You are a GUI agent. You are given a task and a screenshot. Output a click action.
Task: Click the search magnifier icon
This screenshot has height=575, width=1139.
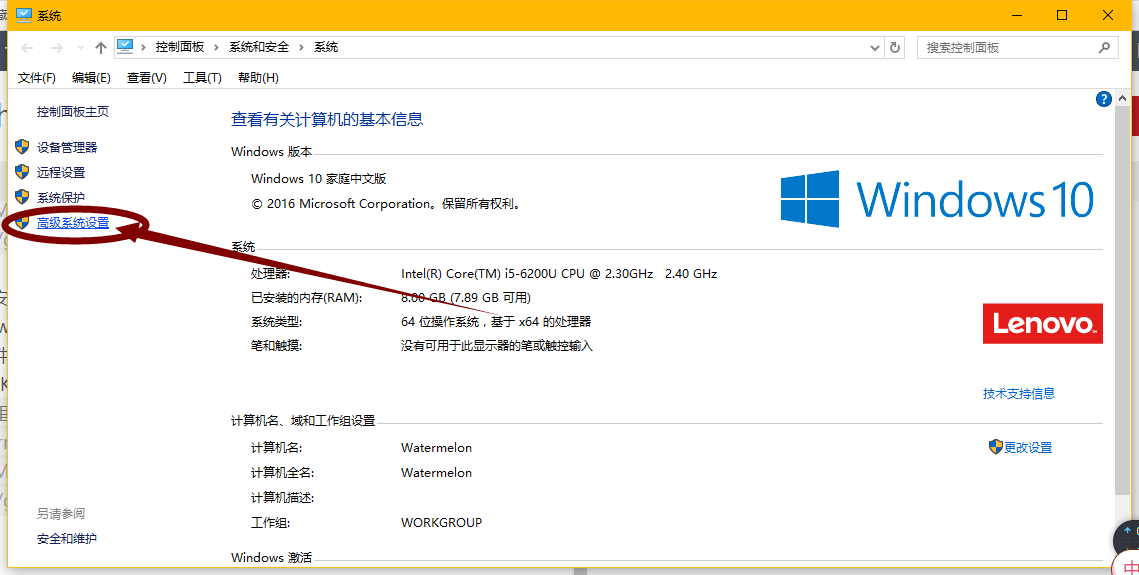pos(1104,48)
